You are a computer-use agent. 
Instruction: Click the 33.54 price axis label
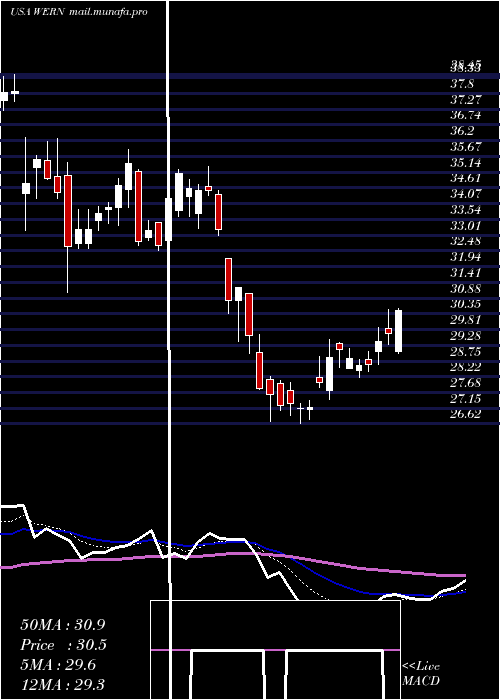point(466,210)
